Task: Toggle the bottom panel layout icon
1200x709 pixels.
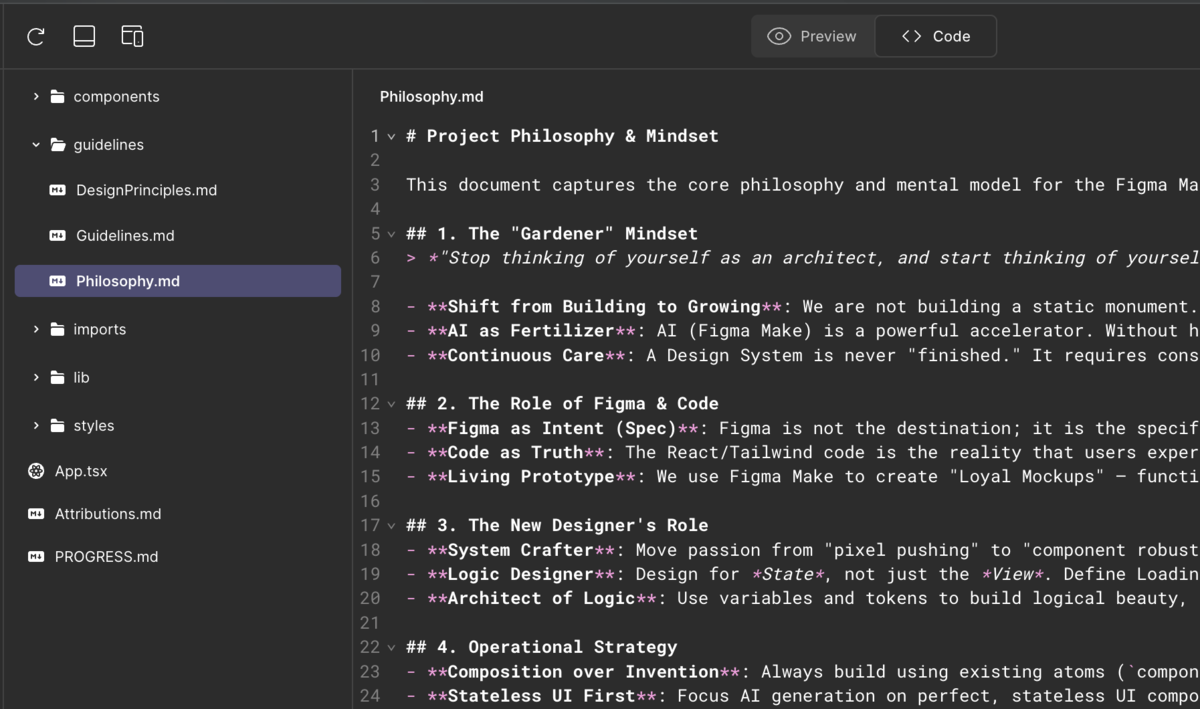Action: pyautogui.click(x=84, y=37)
